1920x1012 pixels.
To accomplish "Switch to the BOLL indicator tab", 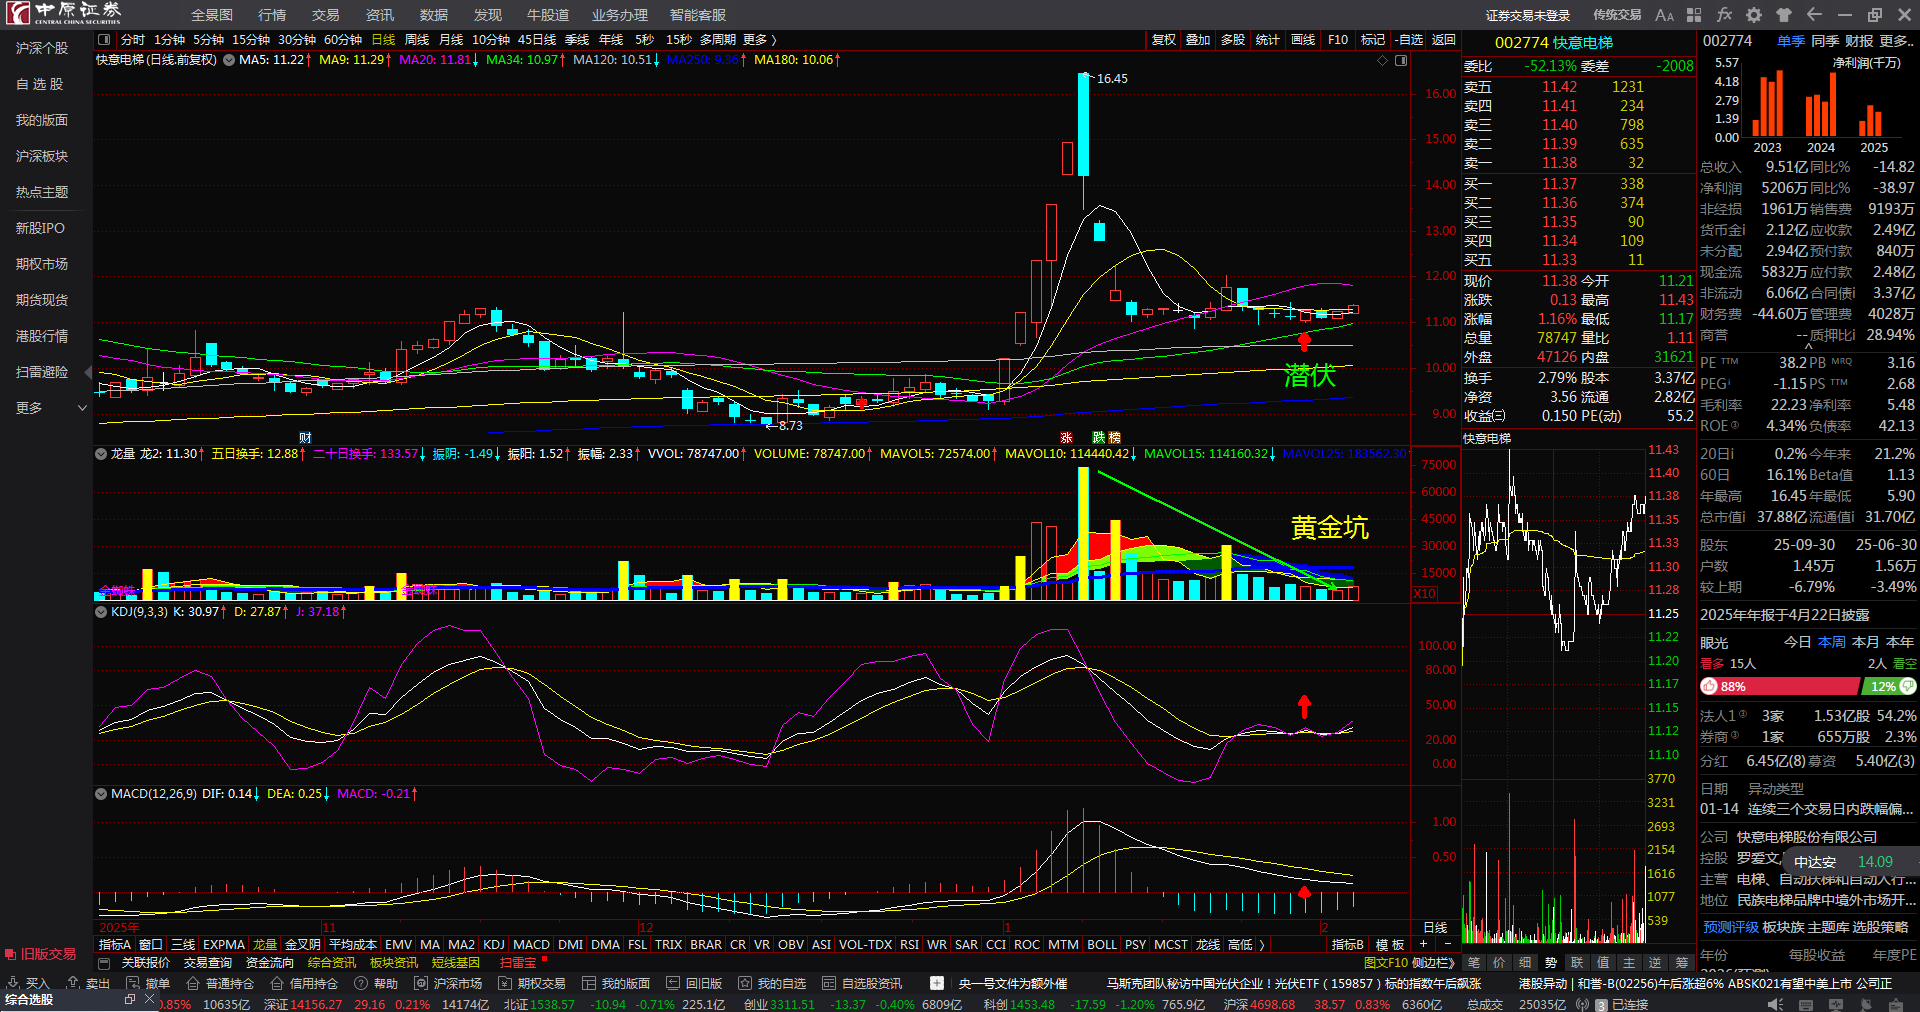I will tap(1102, 944).
